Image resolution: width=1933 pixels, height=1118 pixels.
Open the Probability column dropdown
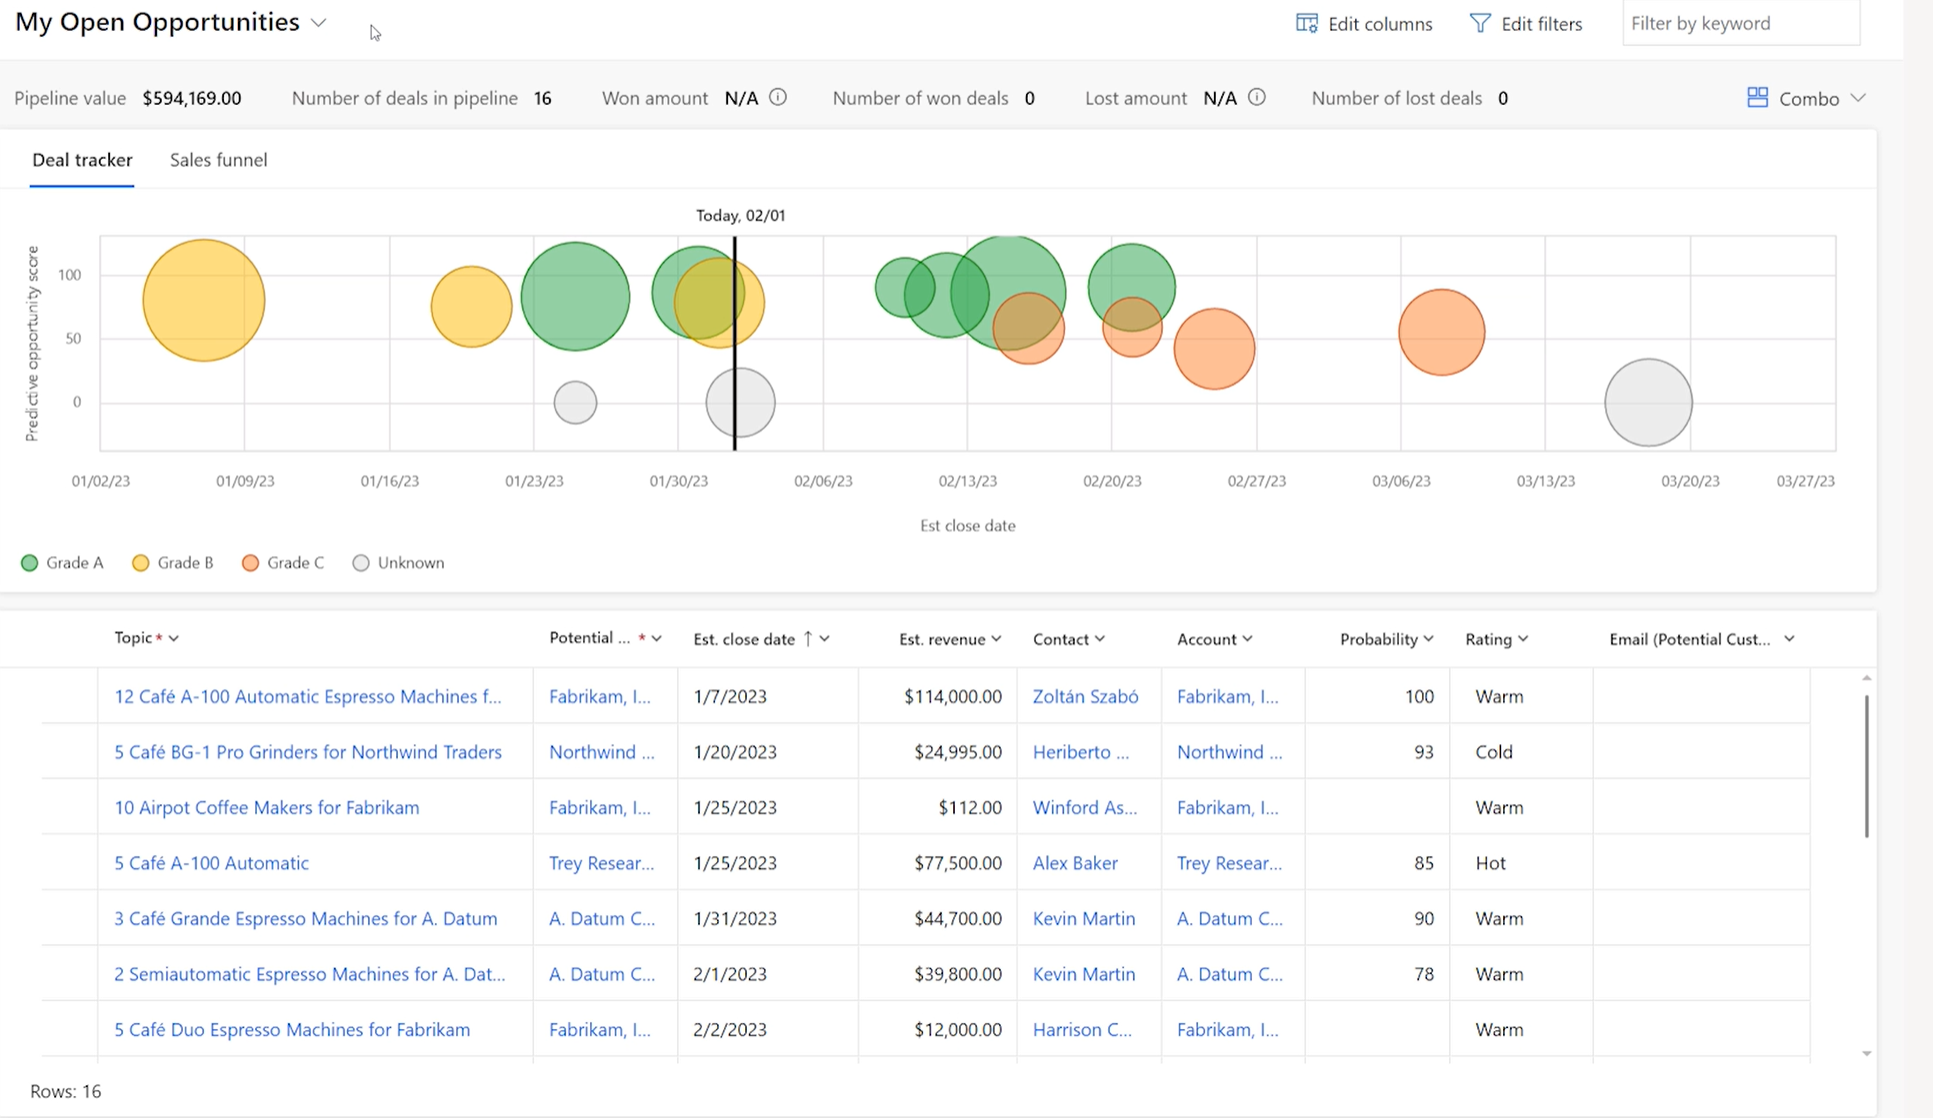1428,638
